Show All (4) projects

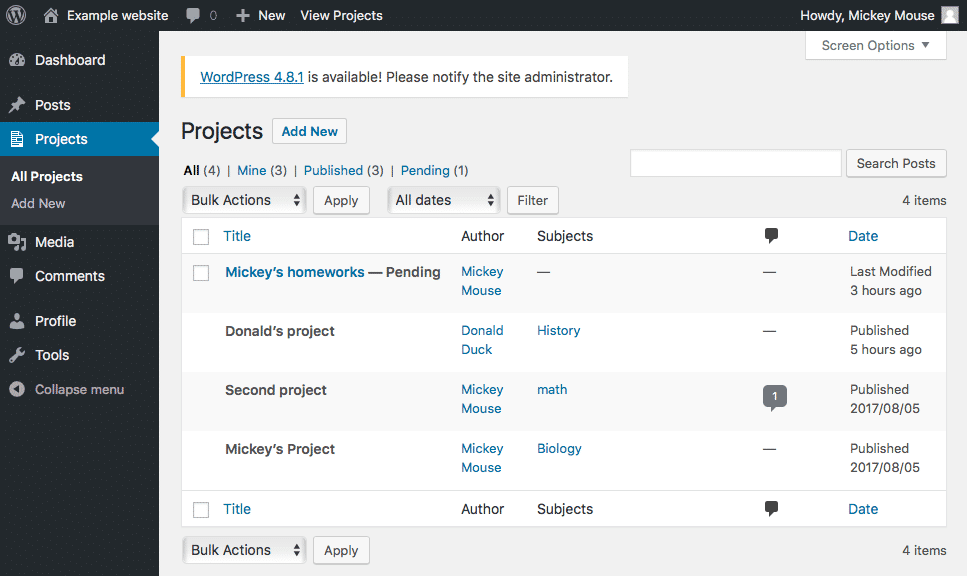point(202,170)
